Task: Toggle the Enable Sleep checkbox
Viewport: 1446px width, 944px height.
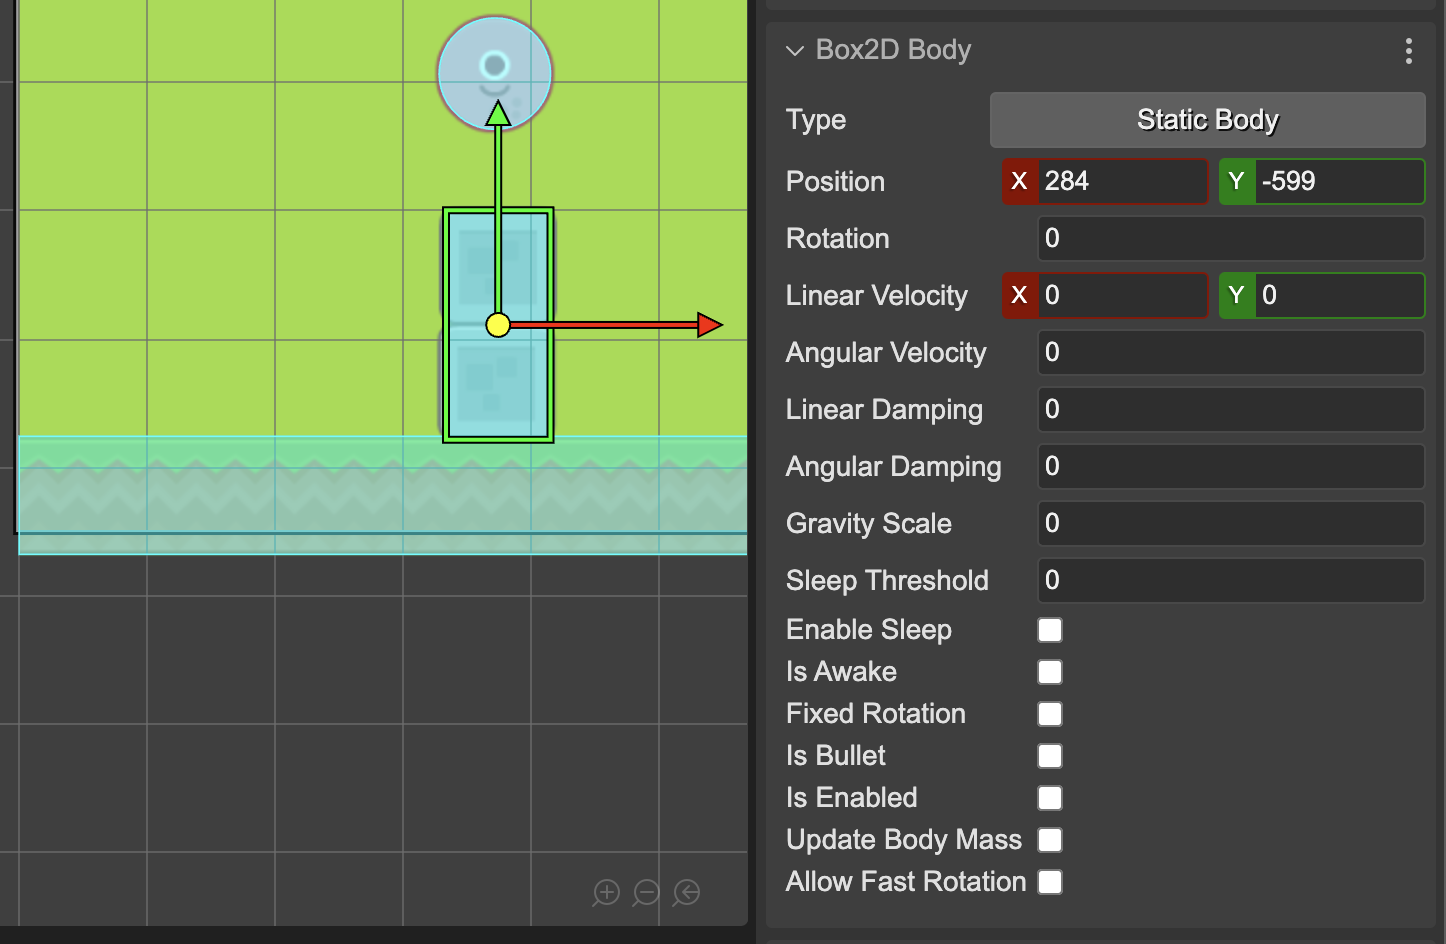Action: [x=1050, y=630]
